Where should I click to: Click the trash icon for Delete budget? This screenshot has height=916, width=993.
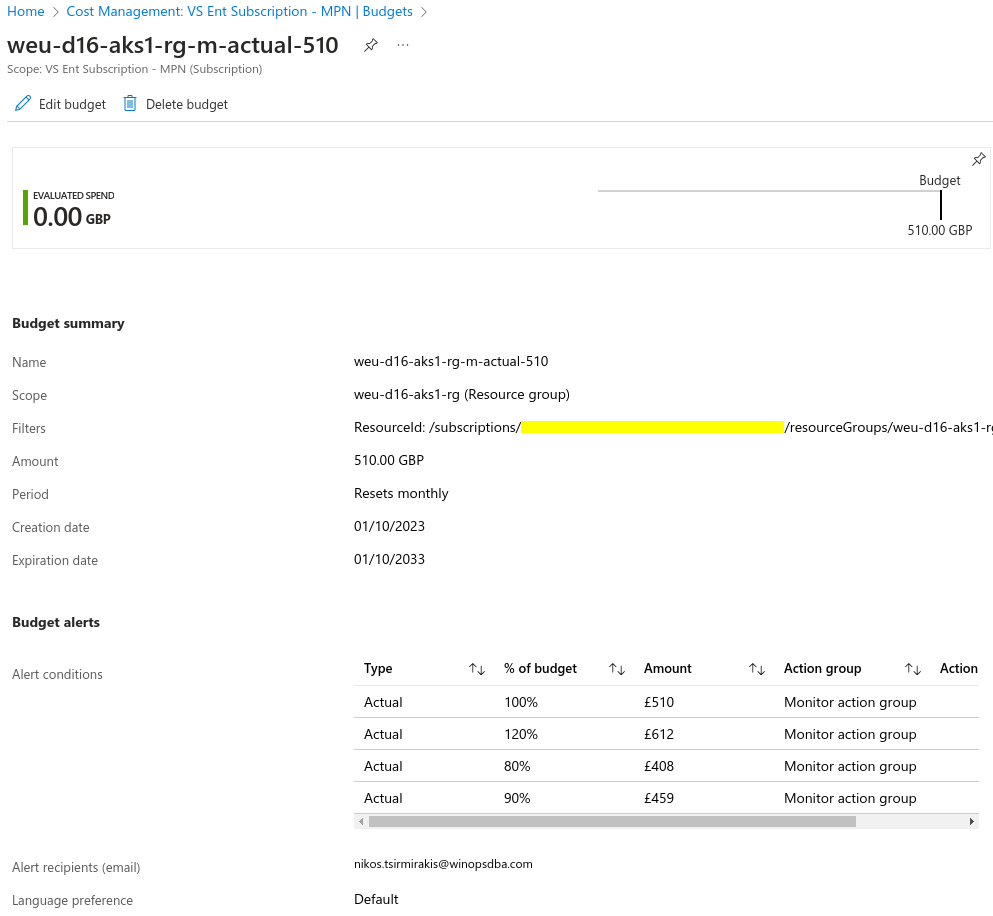click(x=130, y=104)
